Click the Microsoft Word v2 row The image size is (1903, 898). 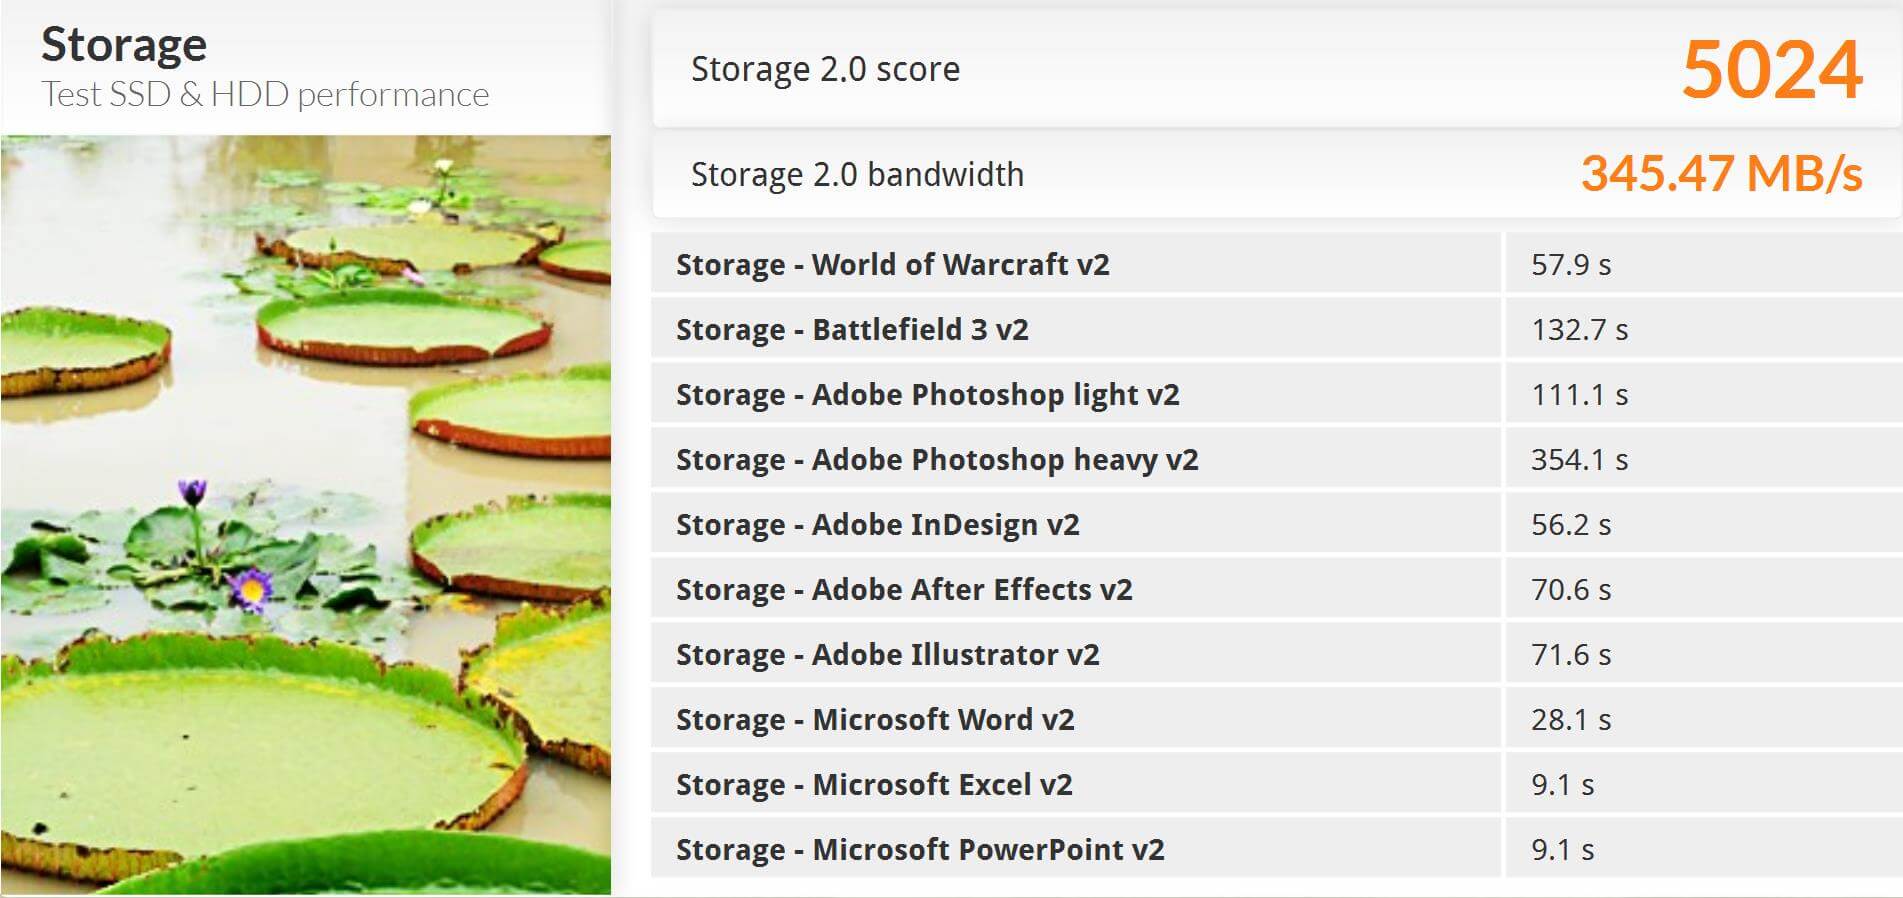pyautogui.click(x=875, y=719)
